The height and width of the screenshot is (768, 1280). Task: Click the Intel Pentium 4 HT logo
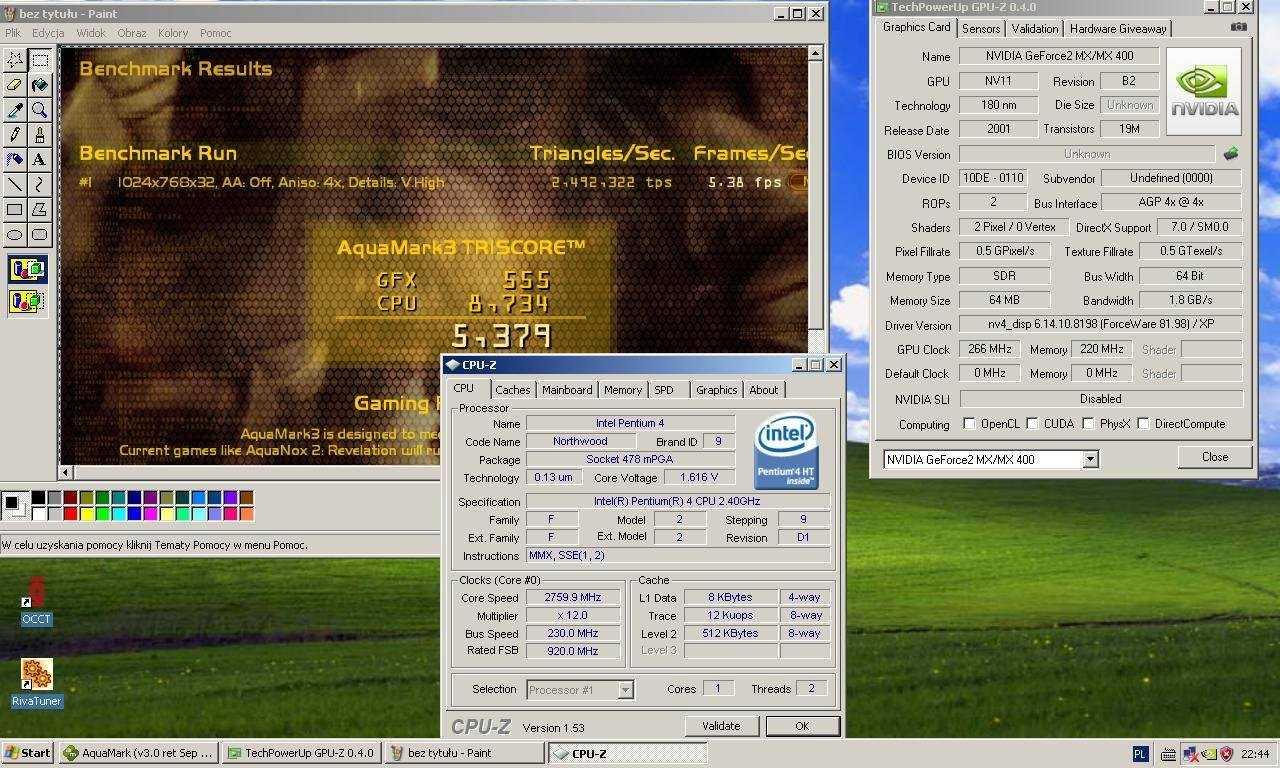(786, 450)
